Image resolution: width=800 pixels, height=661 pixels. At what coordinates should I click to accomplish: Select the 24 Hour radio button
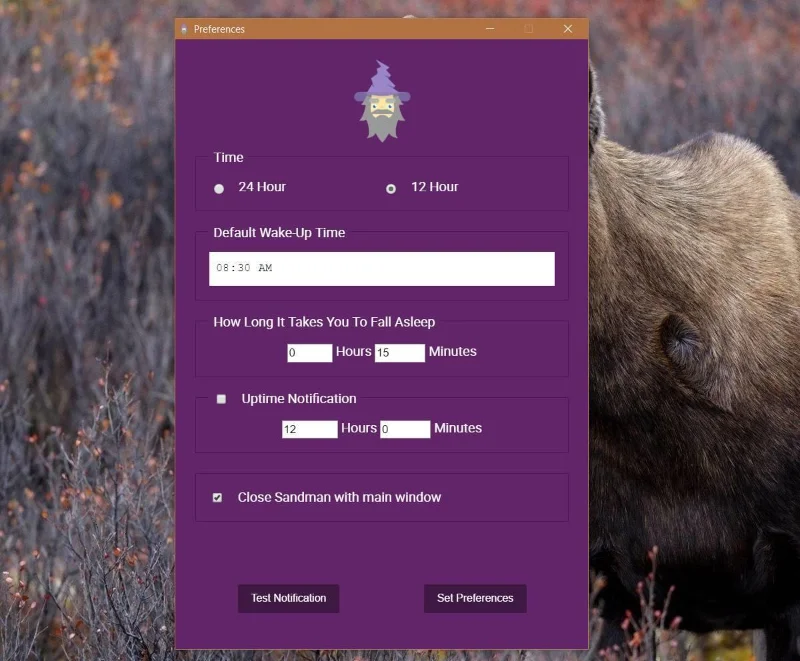click(x=219, y=189)
